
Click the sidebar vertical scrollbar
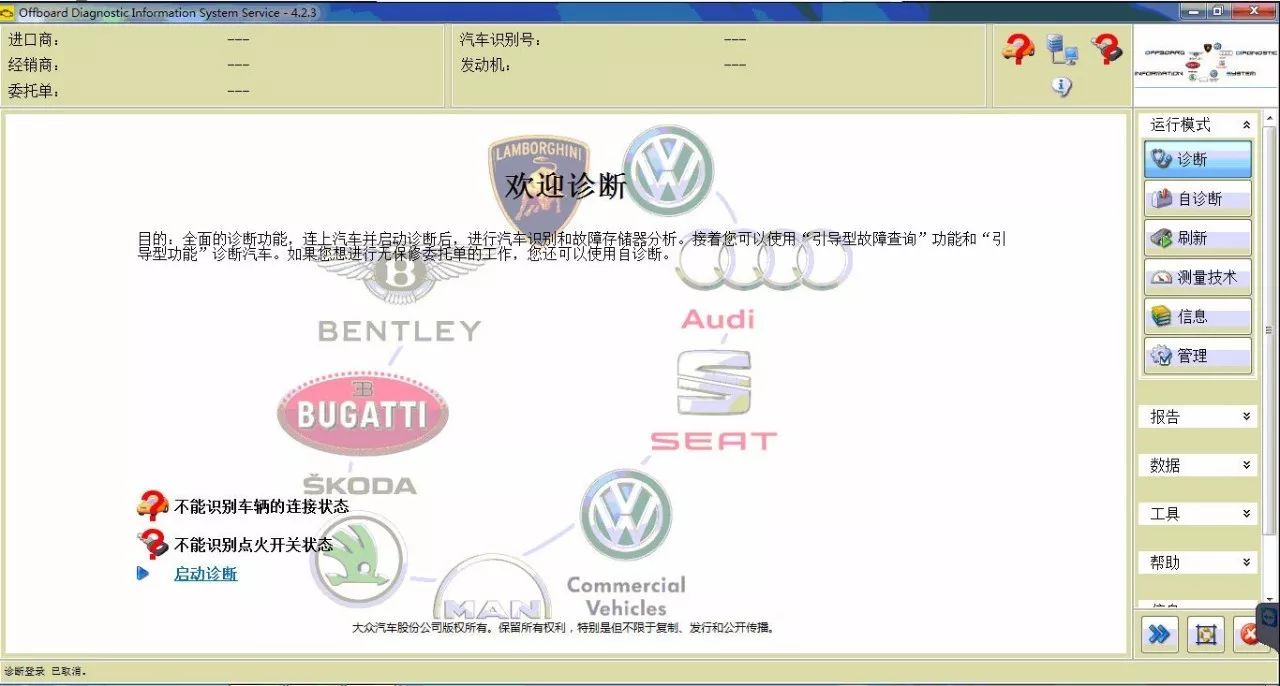(1270, 330)
